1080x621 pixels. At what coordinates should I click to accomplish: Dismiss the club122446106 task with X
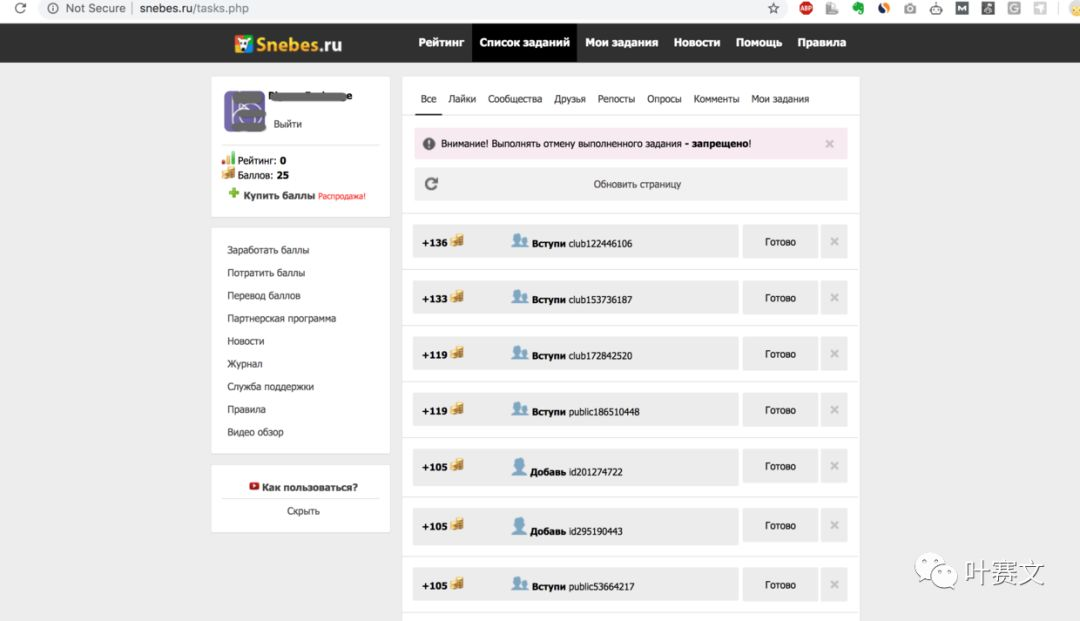(834, 242)
